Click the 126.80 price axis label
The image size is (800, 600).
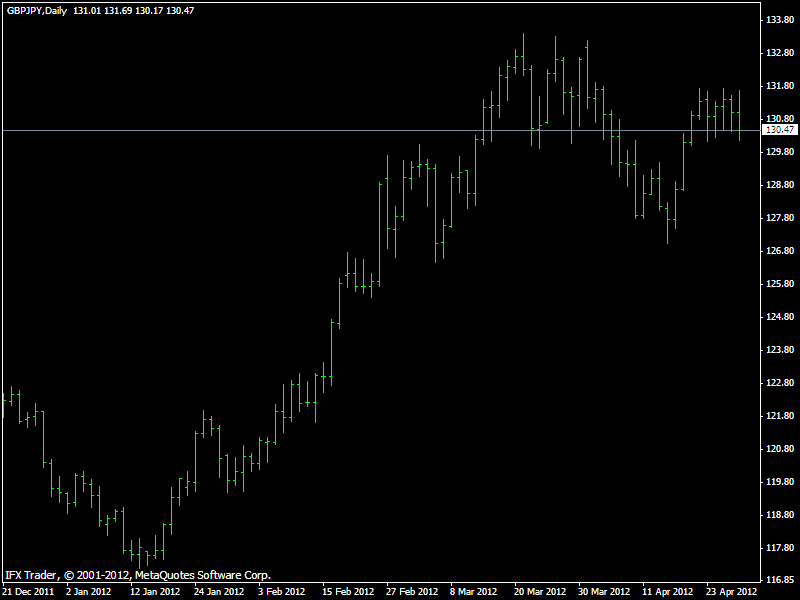[x=780, y=251]
